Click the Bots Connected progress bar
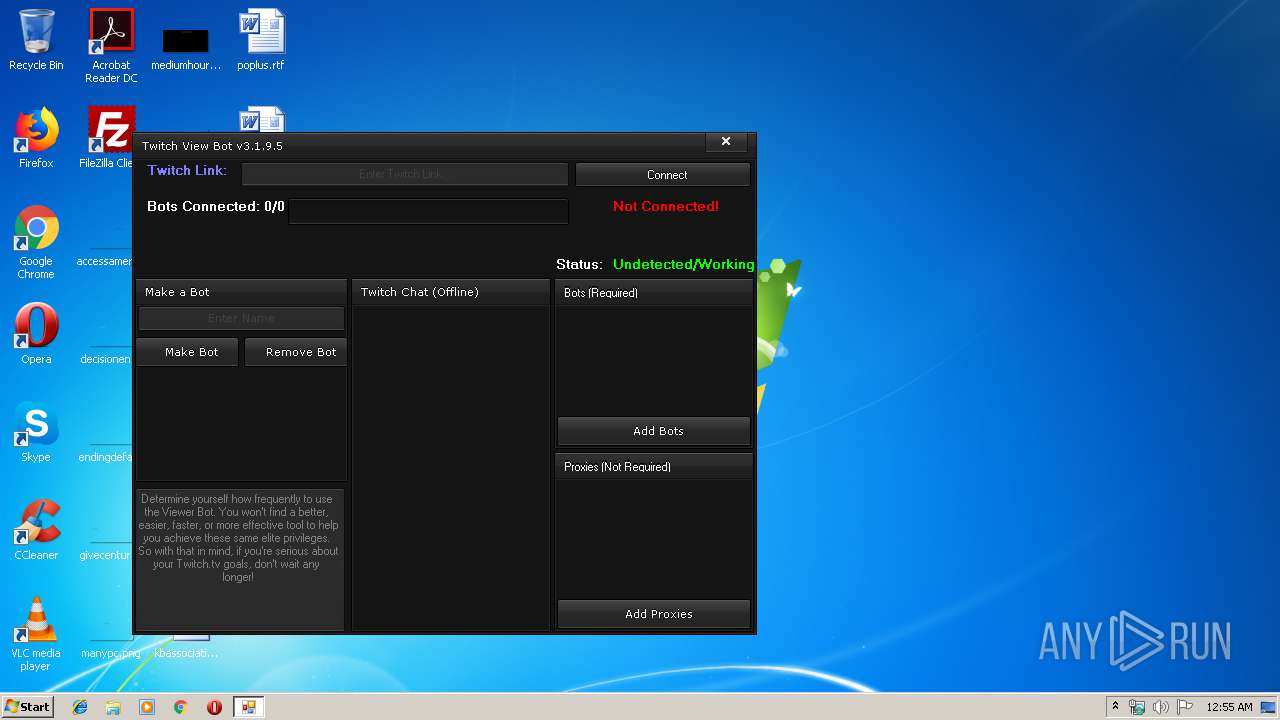This screenshot has width=1280, height=720. click(x=428, y=211)
